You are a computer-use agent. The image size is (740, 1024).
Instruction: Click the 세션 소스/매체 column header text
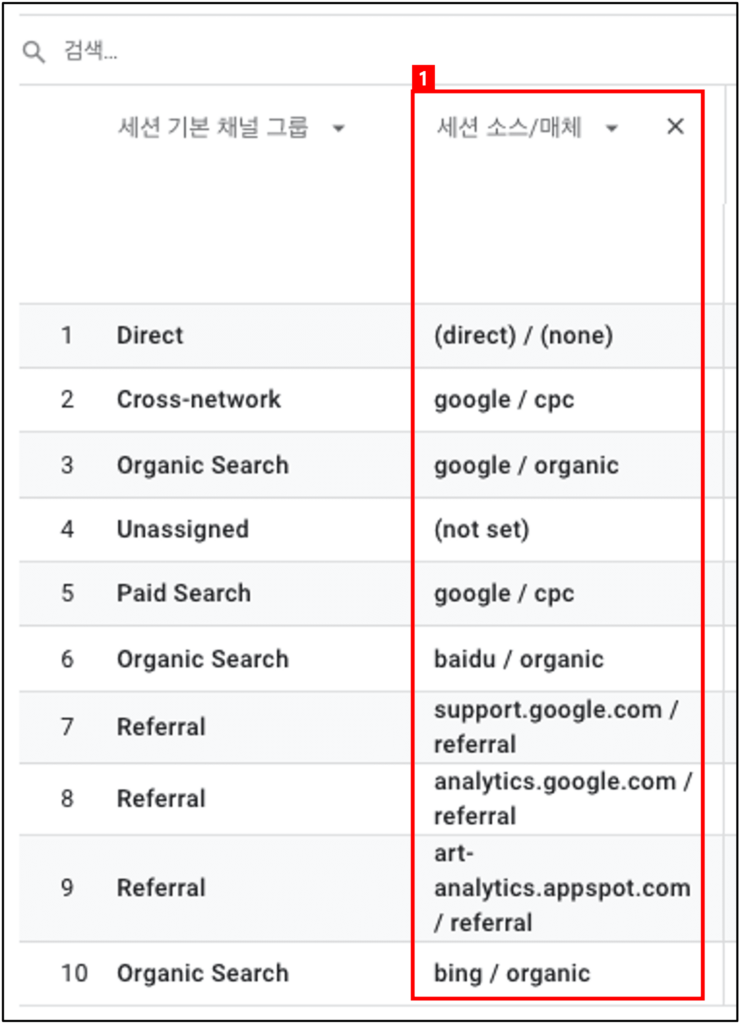(509, 127)
